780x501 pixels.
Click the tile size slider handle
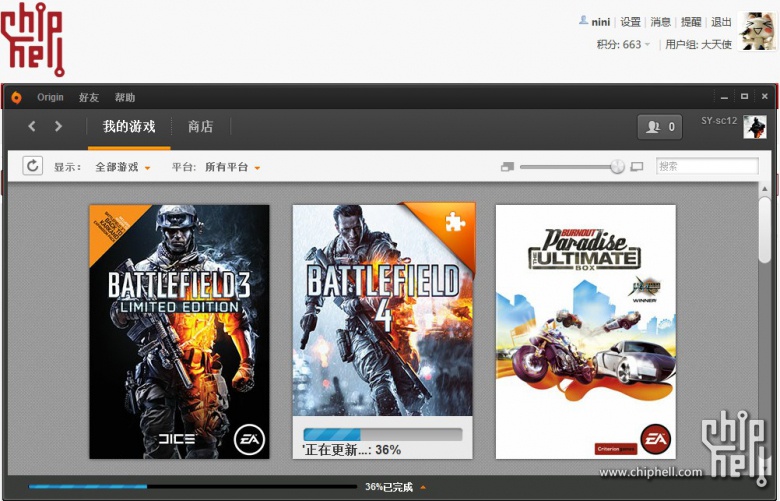(x=617, y=167)
